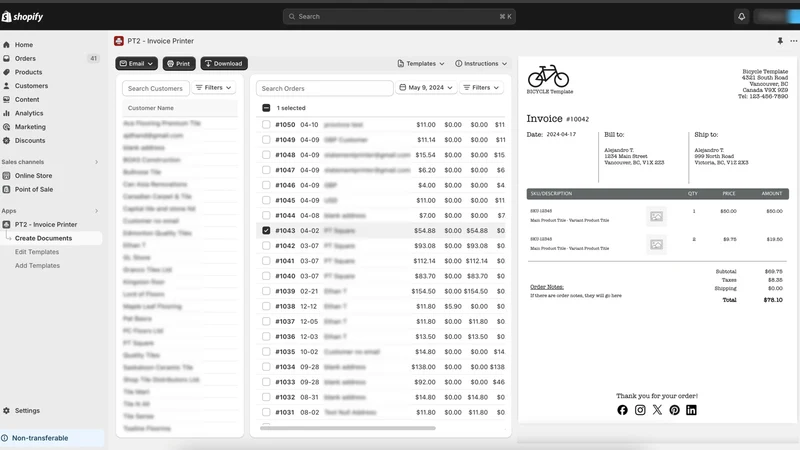Click the Marketing target icon
800x450 pixels.
[x=6, y=127]
